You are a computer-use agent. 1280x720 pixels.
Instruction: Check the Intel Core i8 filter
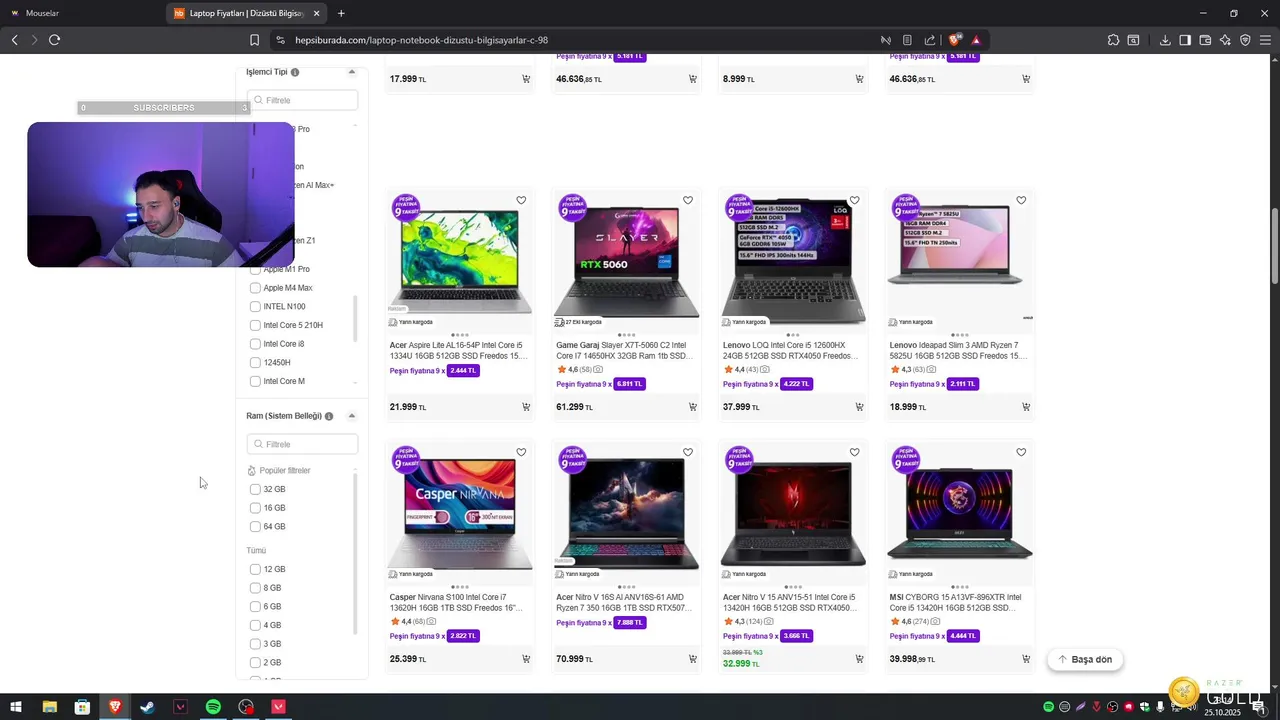(255, 344)
